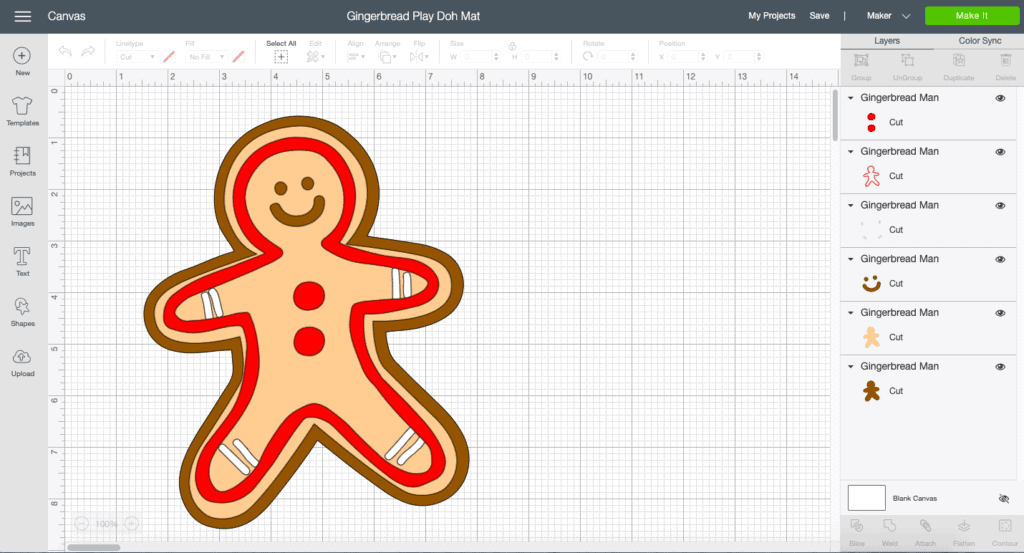Click the Upload cloud icon
The width and height of the screenshot is (1024, 553).
(22, 357)
